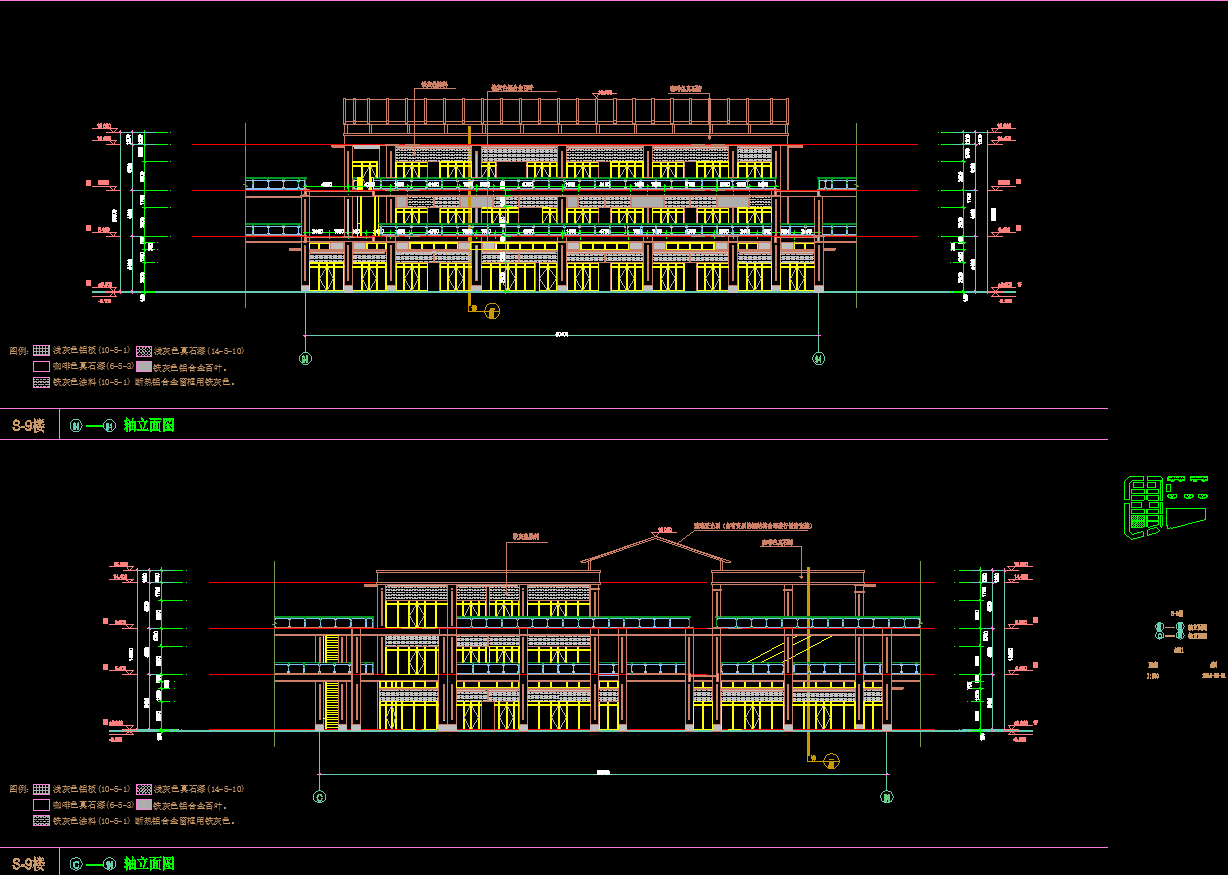This screenshot has width=1228, height=875.
Task: Pick the M axis bubble under the lower elevation's right end
Action: tap(886, 797)
